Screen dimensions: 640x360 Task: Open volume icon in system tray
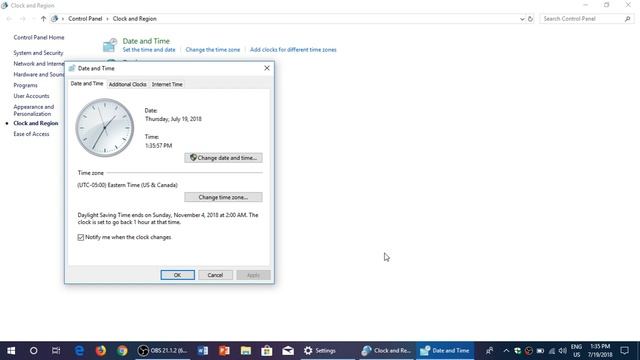(x=562, y=351)
